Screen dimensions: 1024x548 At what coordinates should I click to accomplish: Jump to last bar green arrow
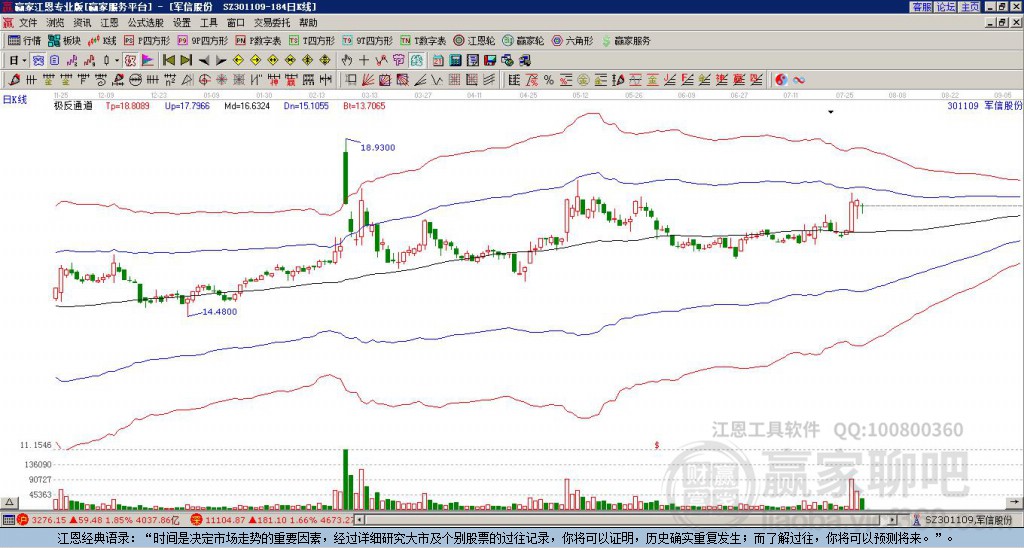pos(186,60)
